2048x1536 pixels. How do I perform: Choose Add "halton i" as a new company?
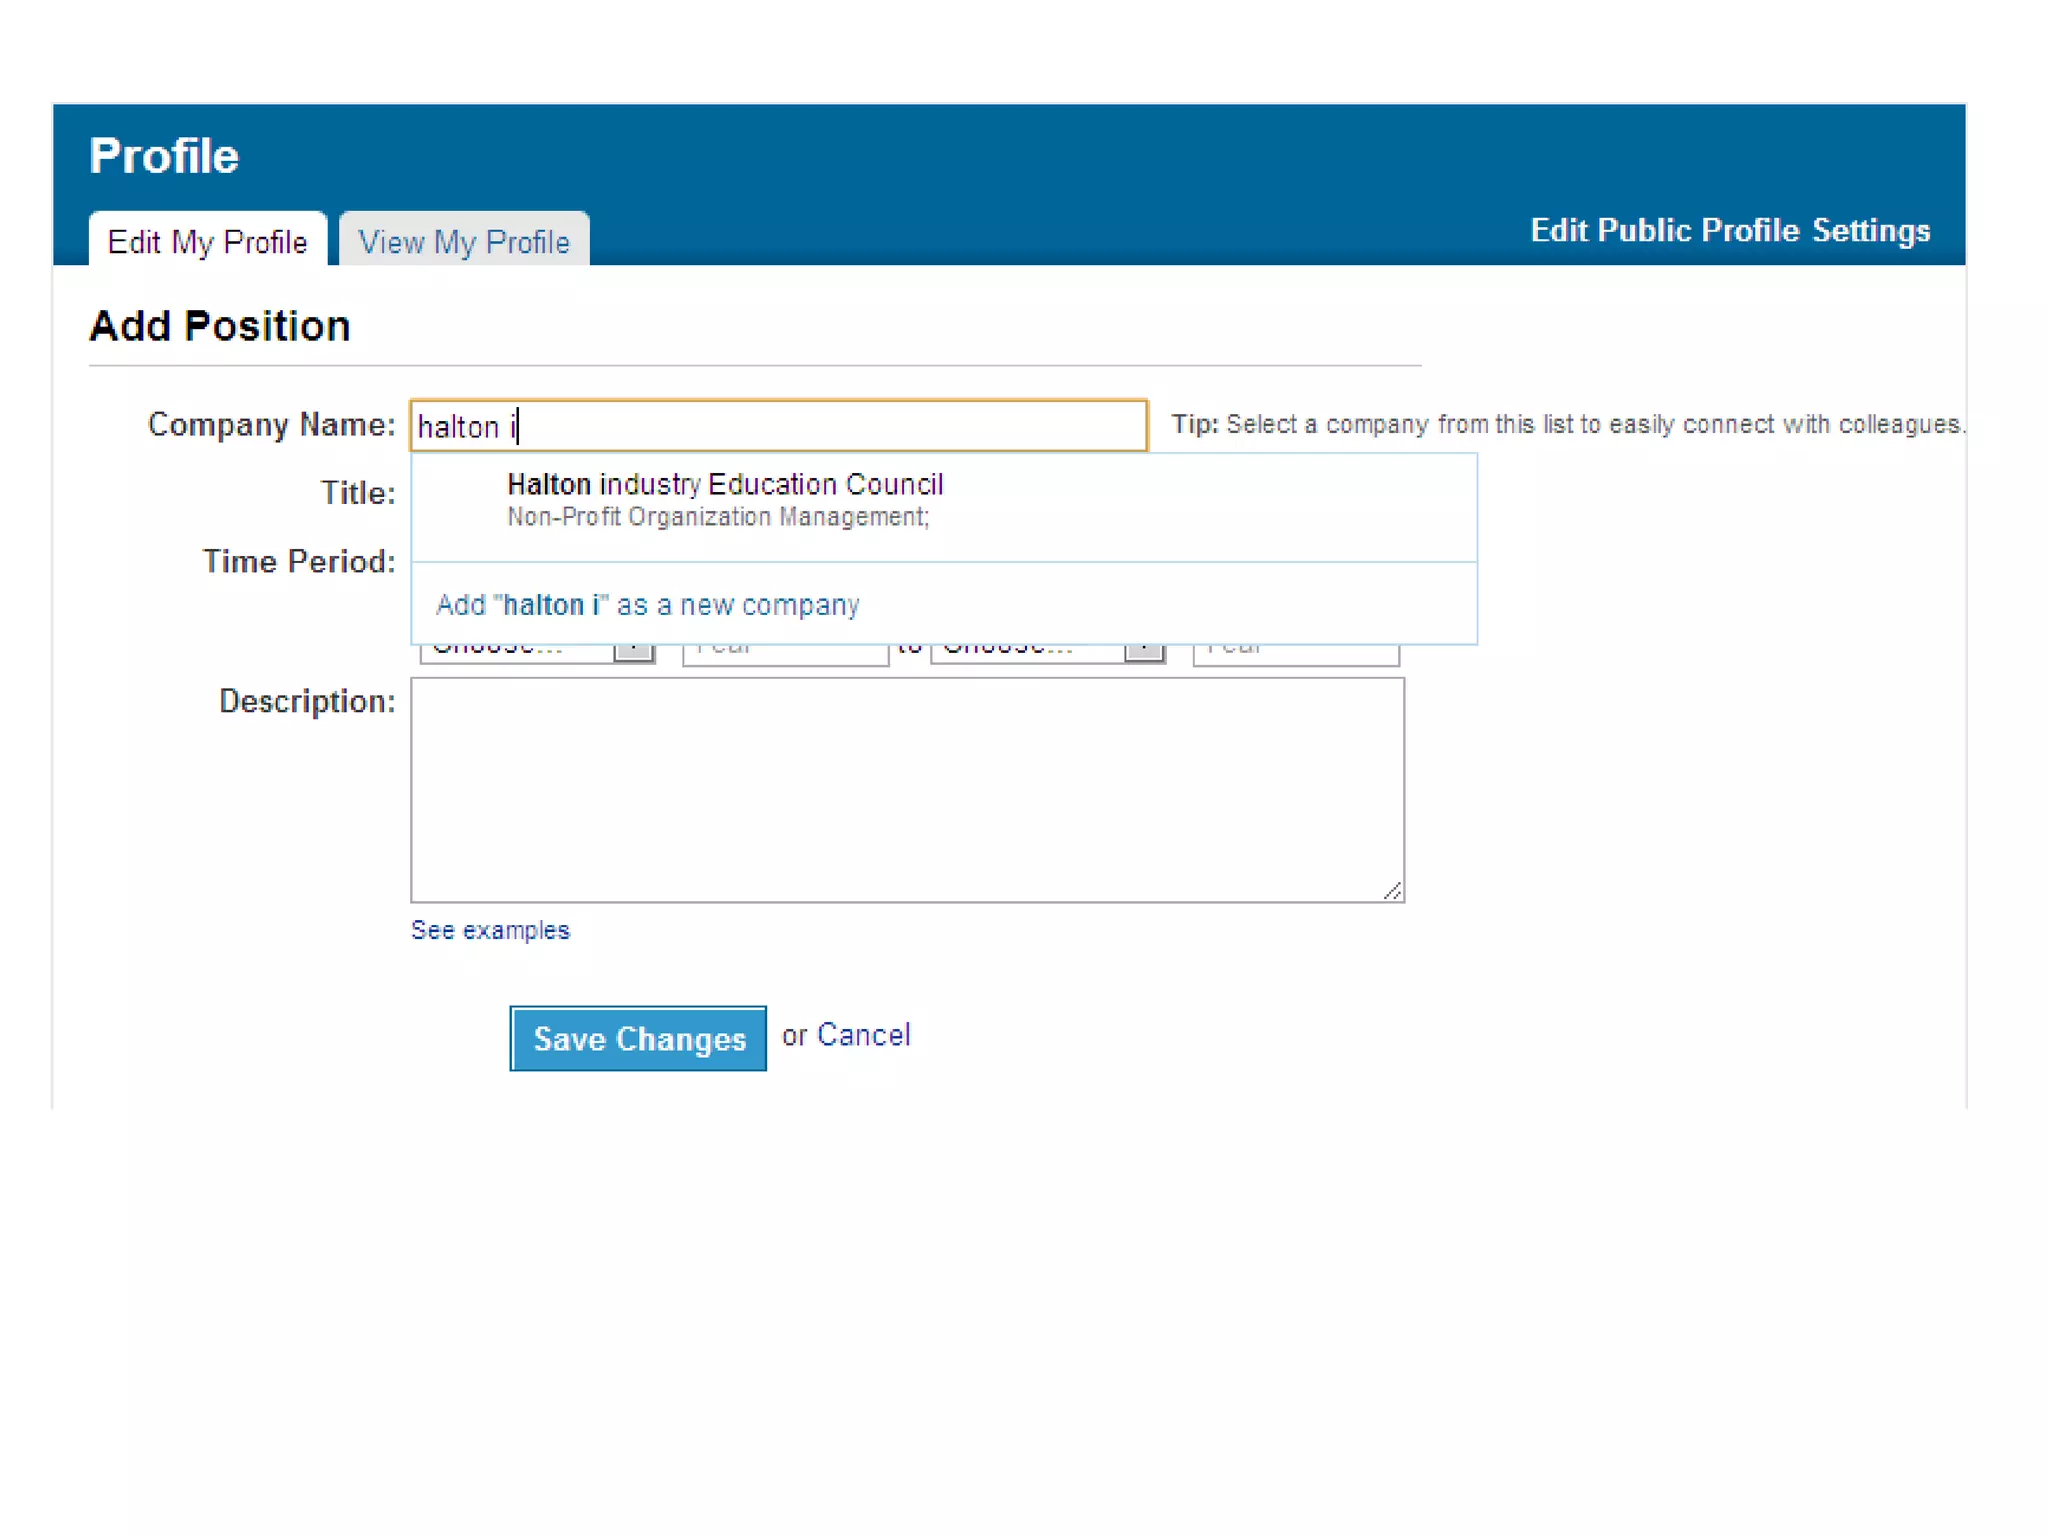click(647, 605)
